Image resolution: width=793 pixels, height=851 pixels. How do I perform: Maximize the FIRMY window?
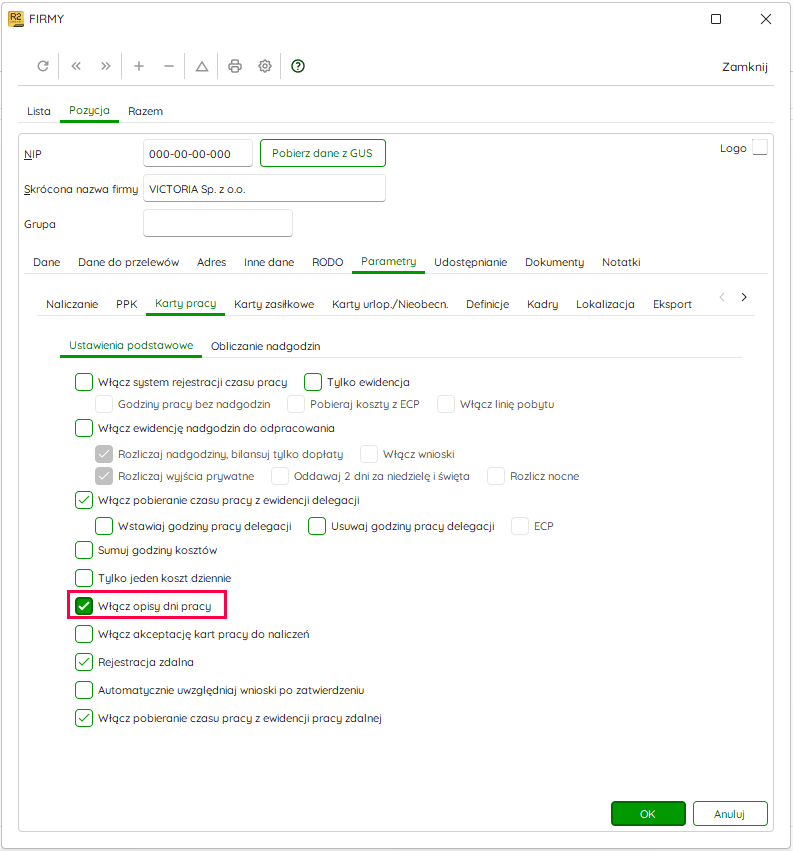(716, 19)
